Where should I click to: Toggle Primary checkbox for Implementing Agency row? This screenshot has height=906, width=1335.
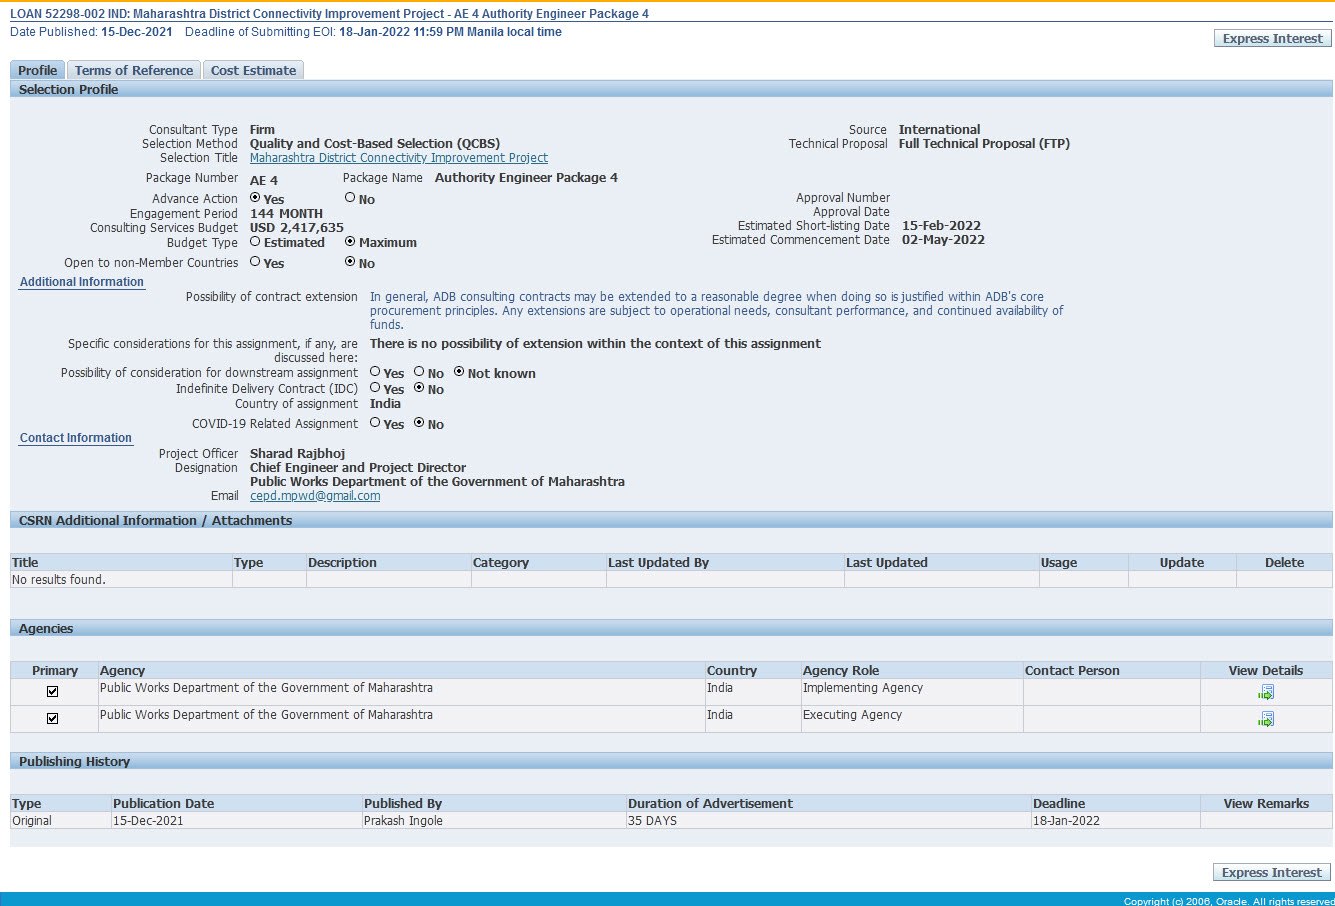point(53,692)
